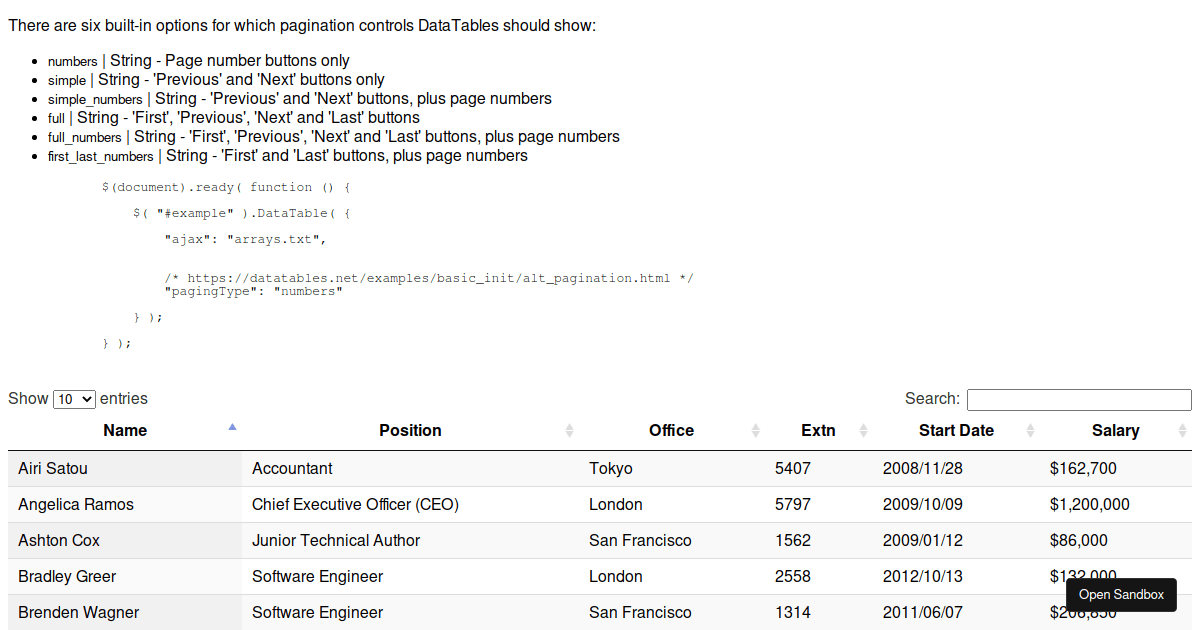Viewport: 1200px width, 630px height.
Task: Click the Tokyo office cell
Action: (x=611, y=468)
